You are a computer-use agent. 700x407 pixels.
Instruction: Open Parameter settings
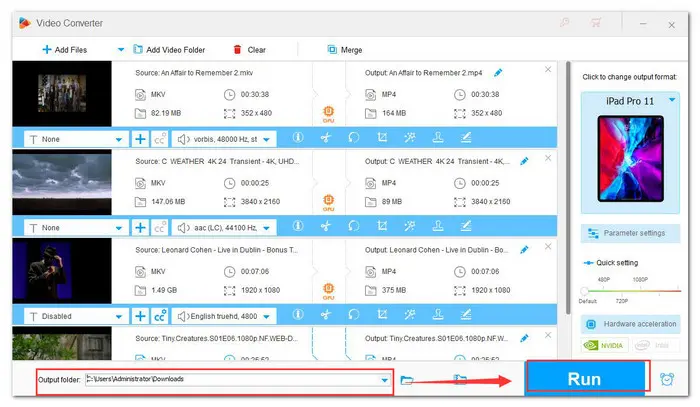pos(630,233)
